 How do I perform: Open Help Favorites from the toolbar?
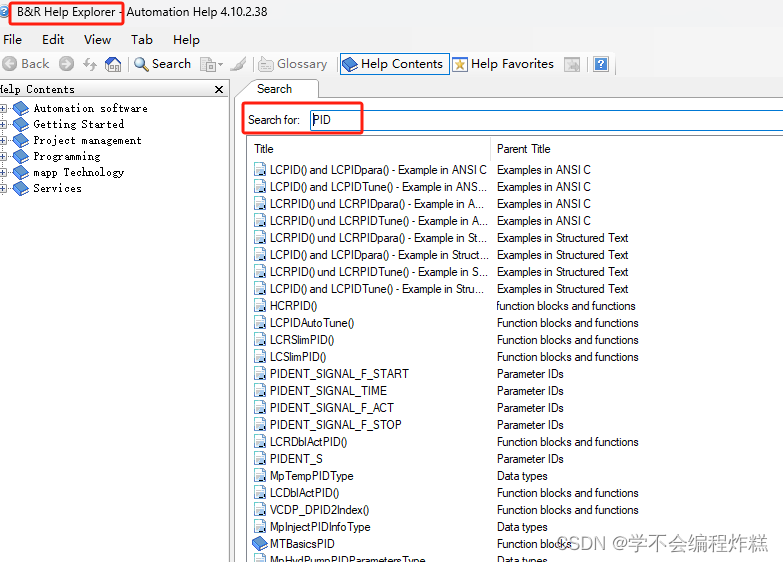coord(503,64)
